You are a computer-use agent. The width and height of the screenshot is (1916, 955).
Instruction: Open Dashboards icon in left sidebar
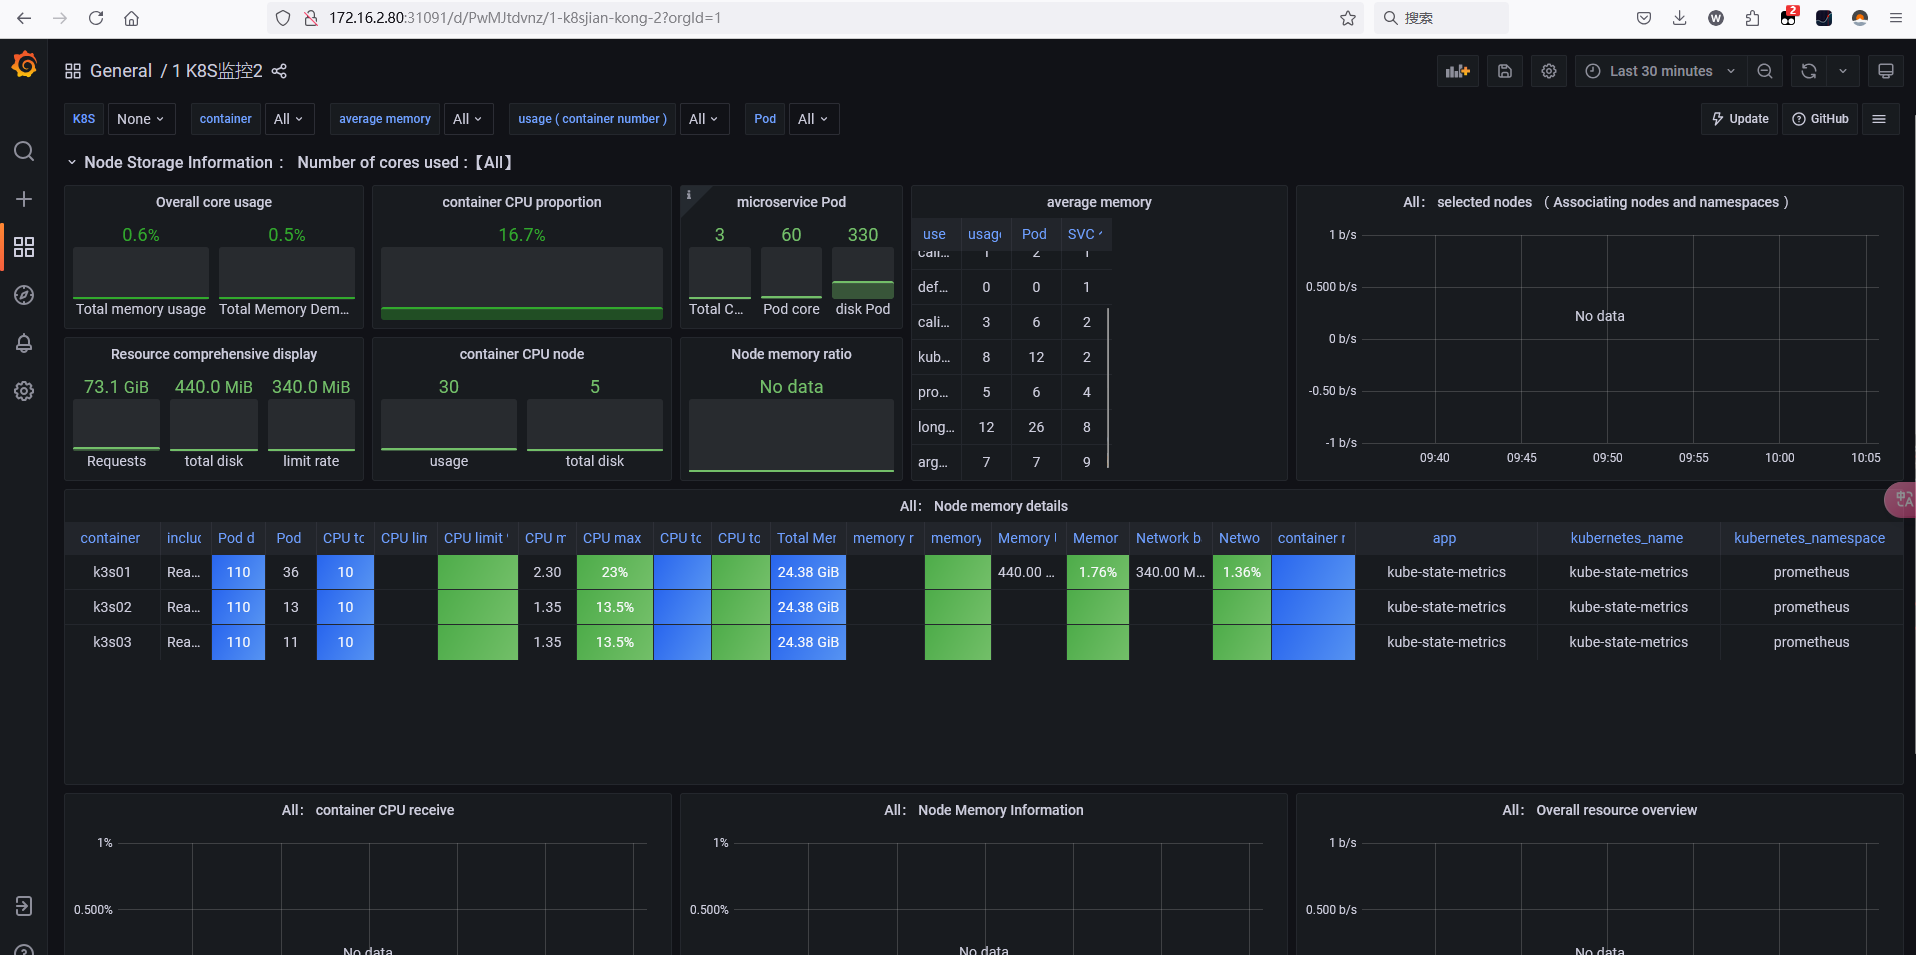pos(24,247)
